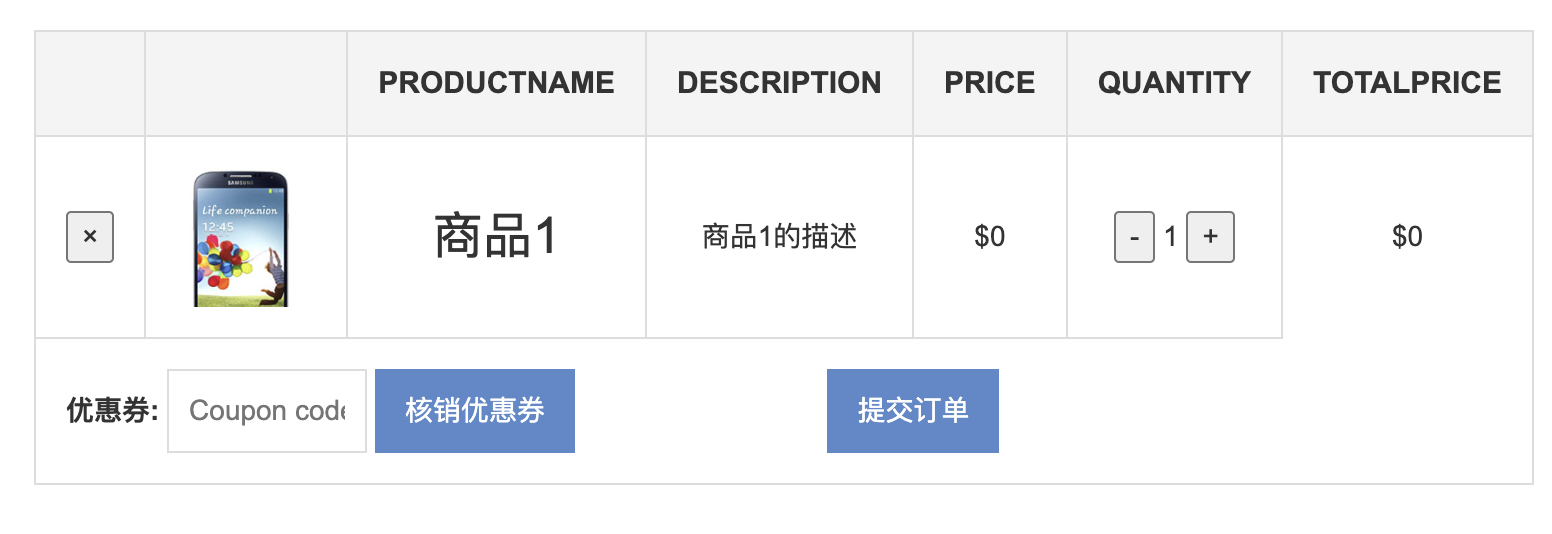Submit the order via 提交订单

tap(912, 411)
